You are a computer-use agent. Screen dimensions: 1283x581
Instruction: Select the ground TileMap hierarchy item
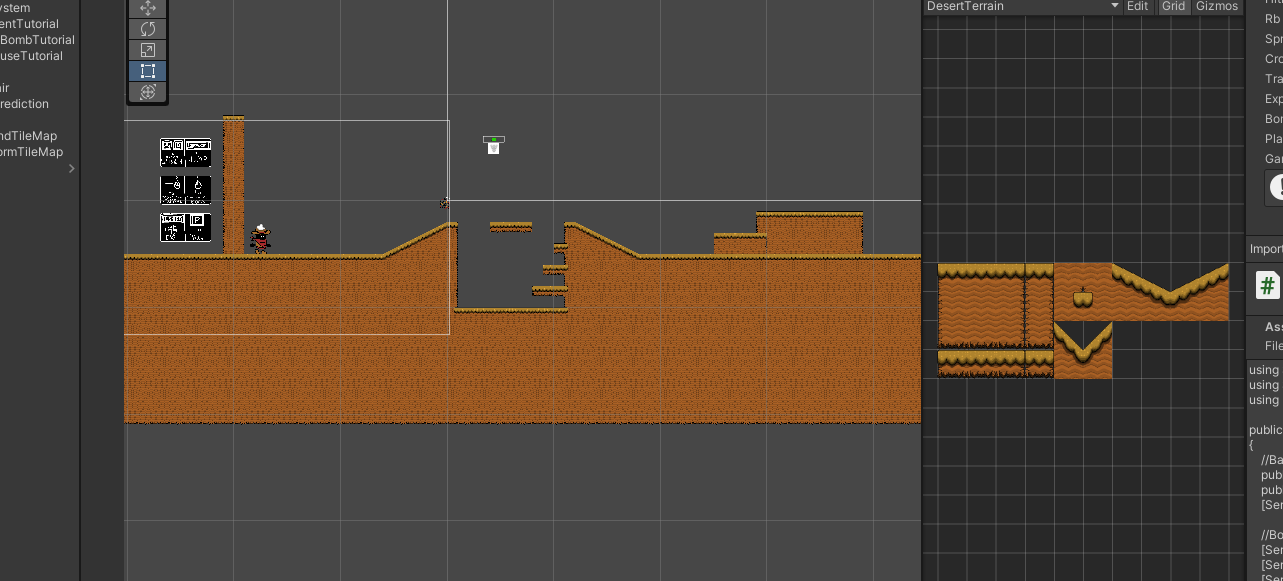(x=28, y=136)
